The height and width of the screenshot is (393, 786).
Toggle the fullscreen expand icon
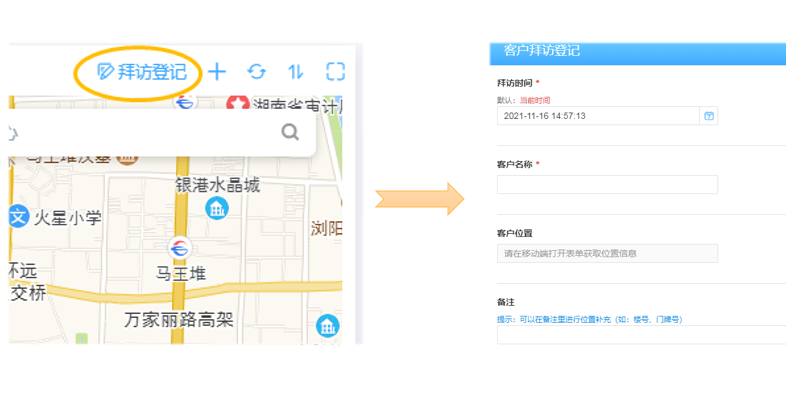coord(335,72)
